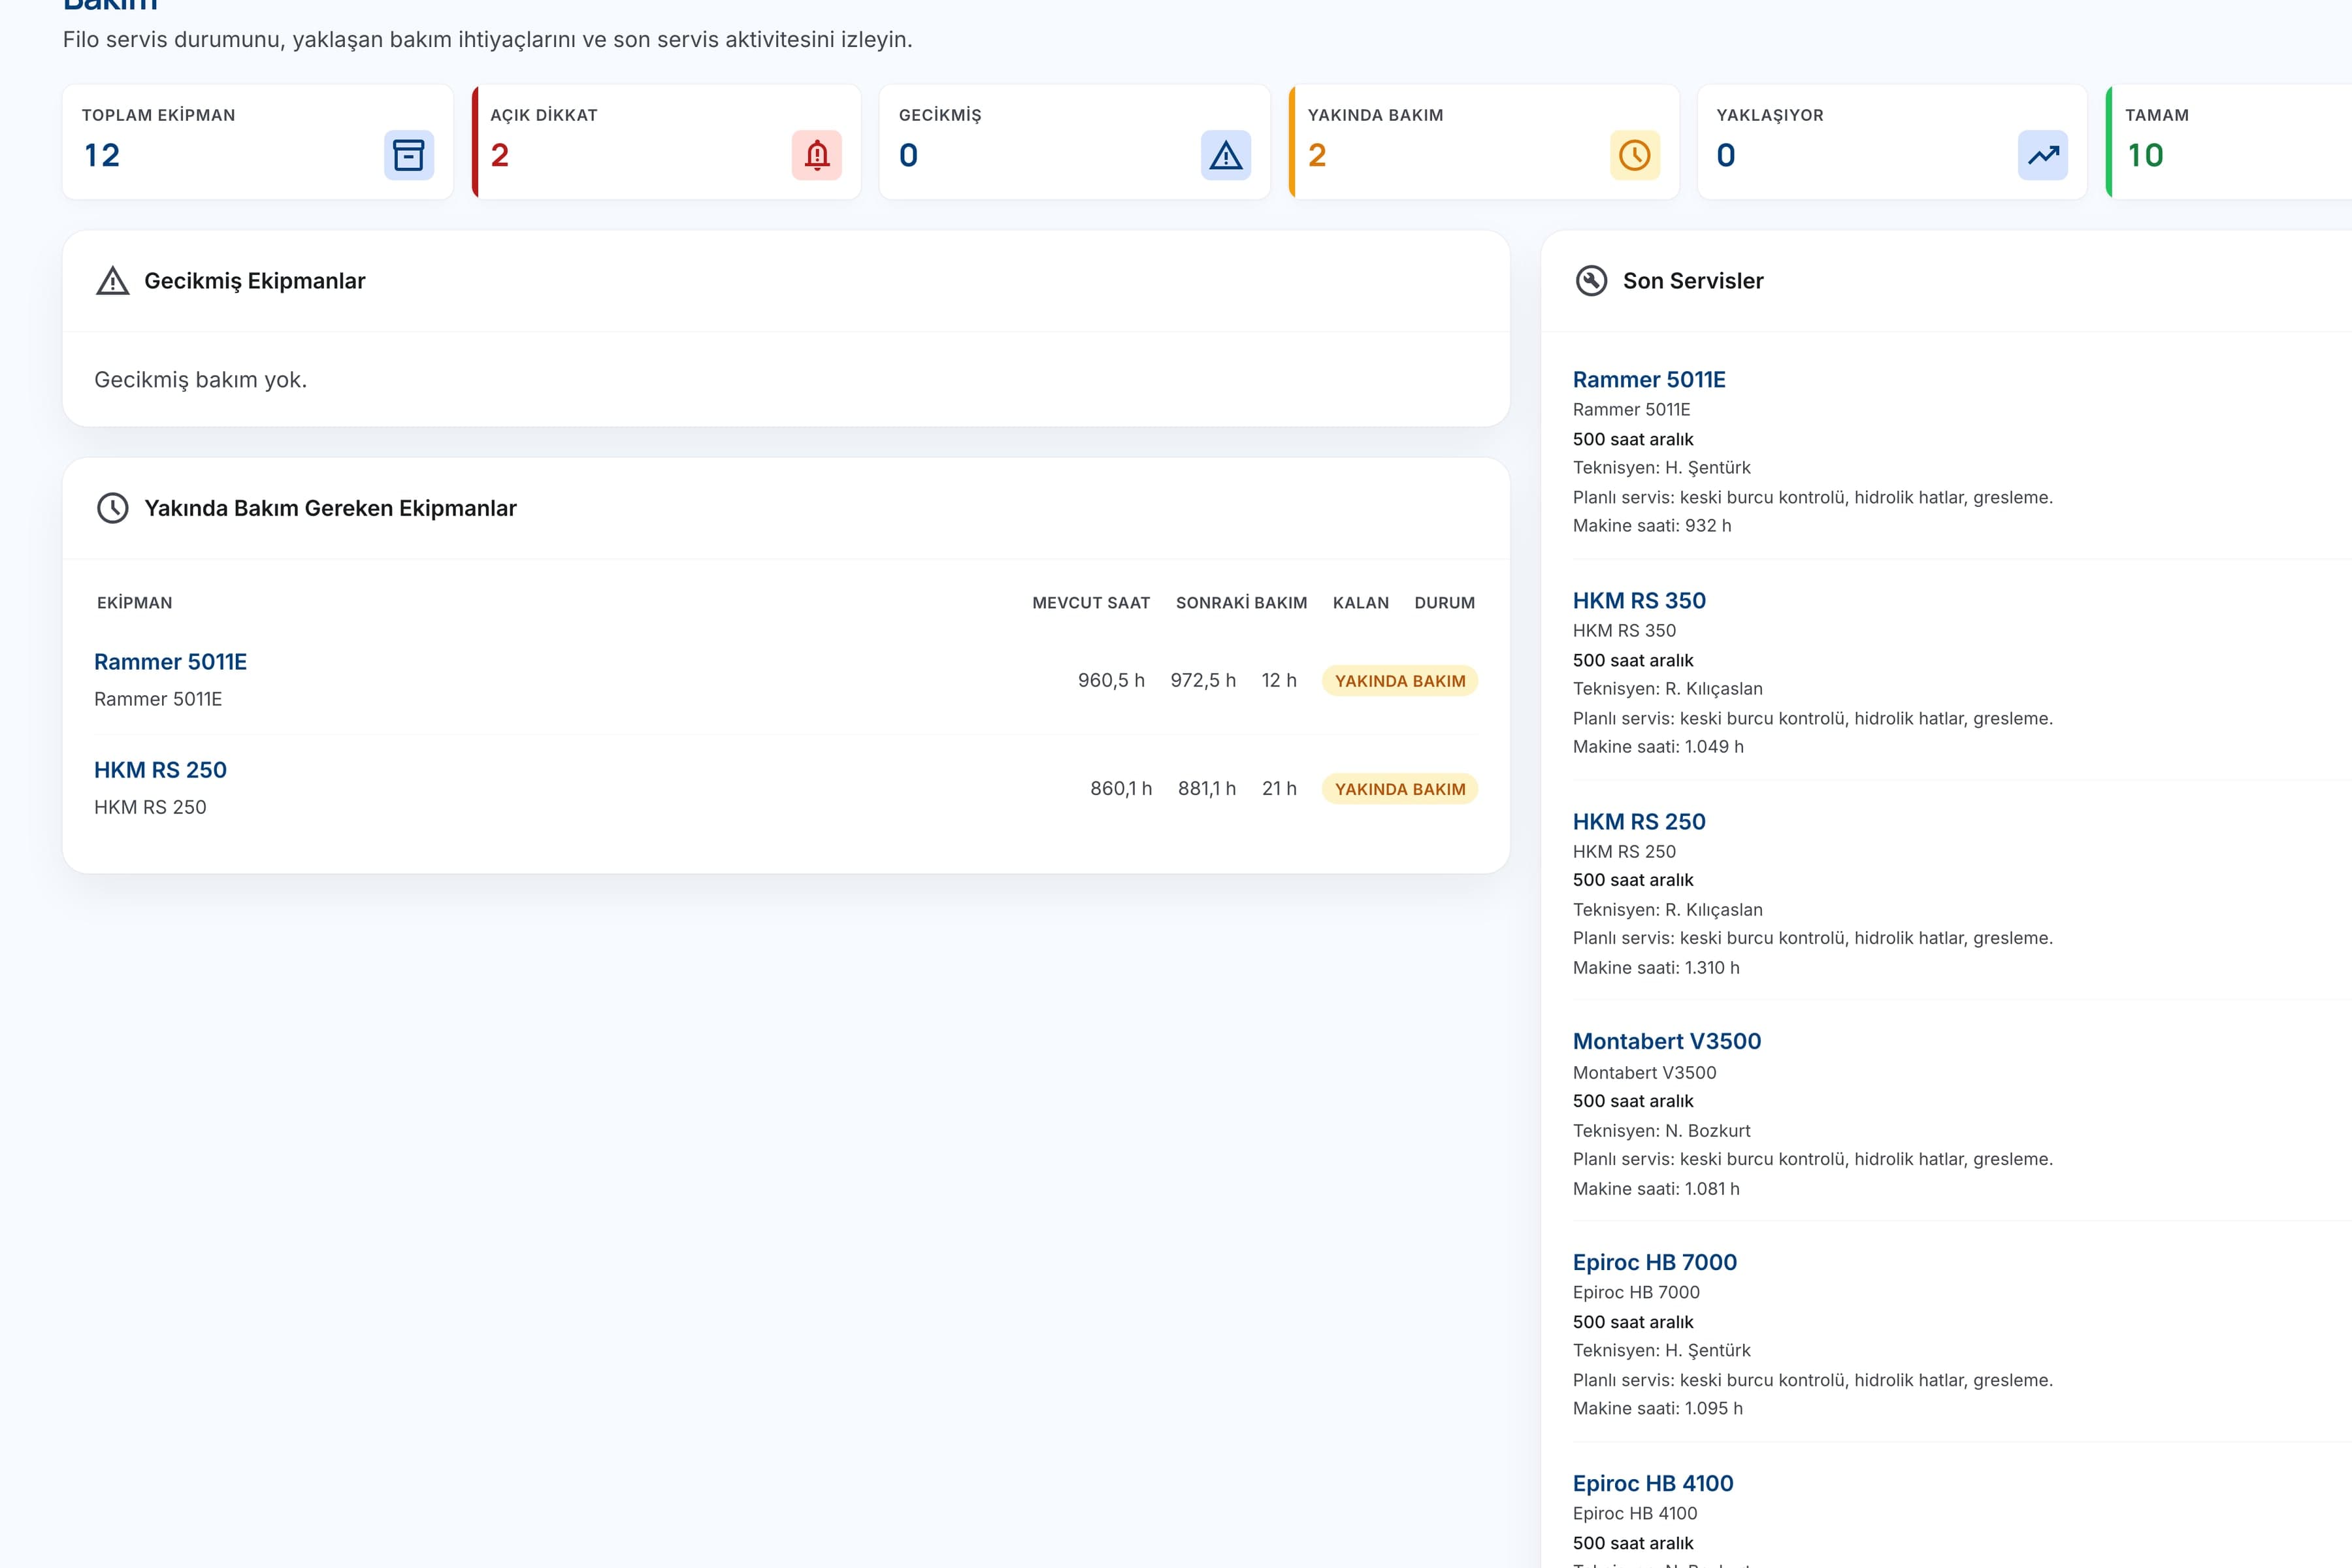Click the wrench icon beside Son Servisler heading
Screen dimensions: 2352x1568
pyautogui.click(x=1592, y=281)
